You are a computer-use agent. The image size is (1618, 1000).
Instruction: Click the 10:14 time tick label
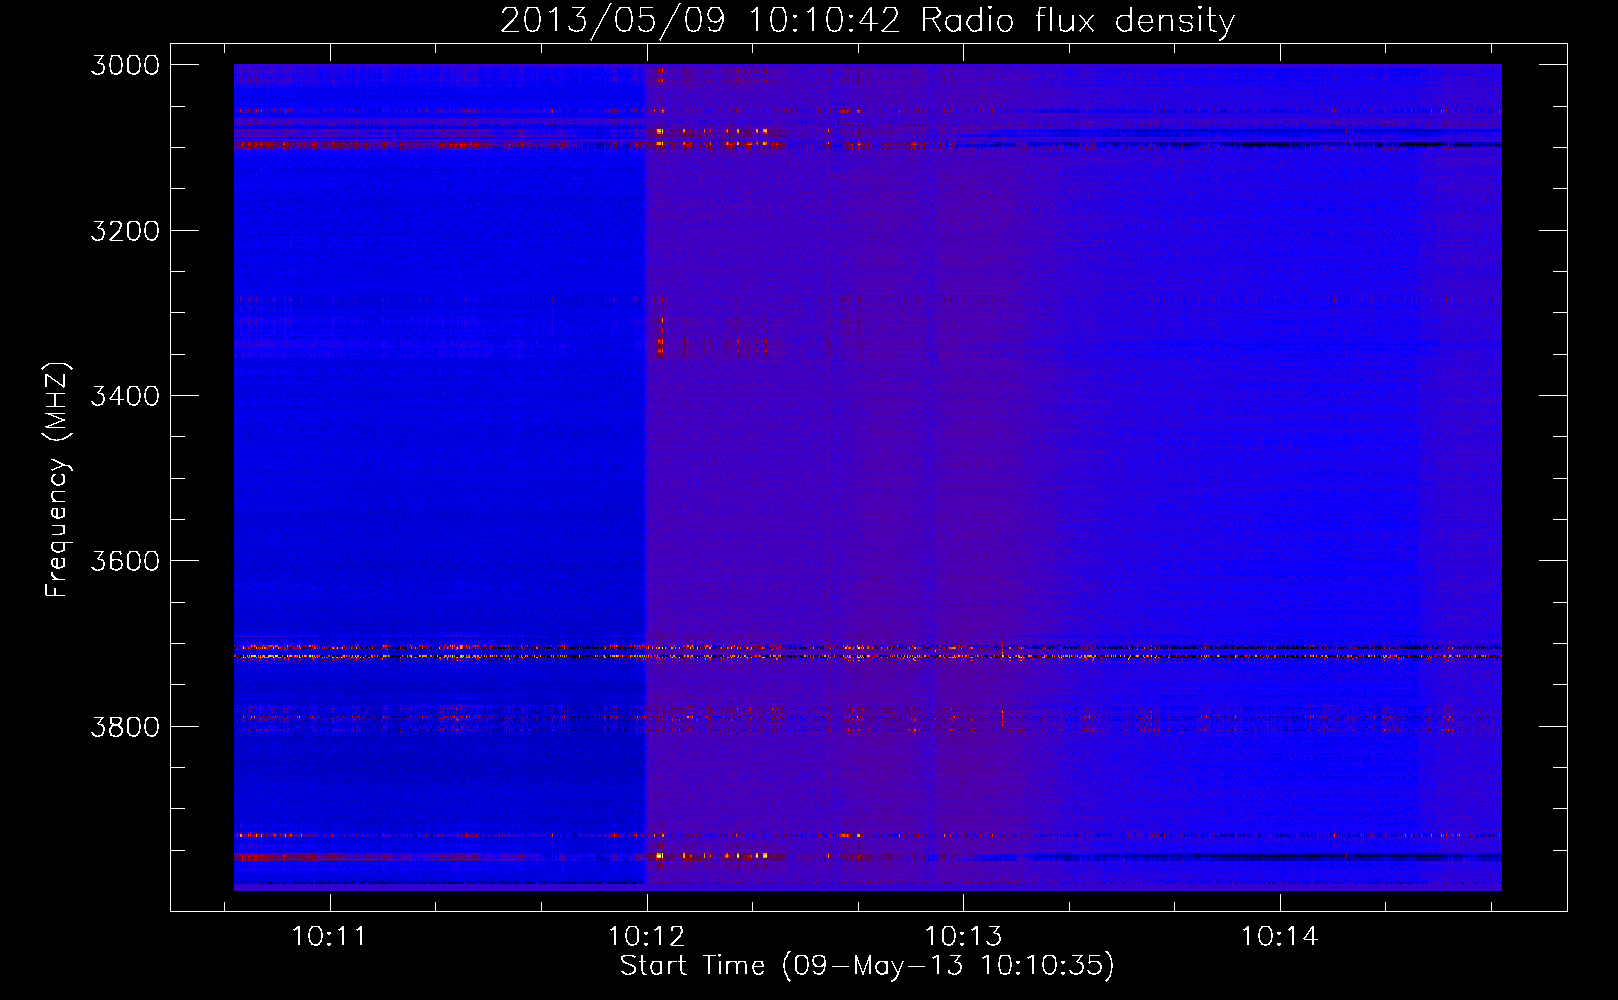[x=1279, y=937]
